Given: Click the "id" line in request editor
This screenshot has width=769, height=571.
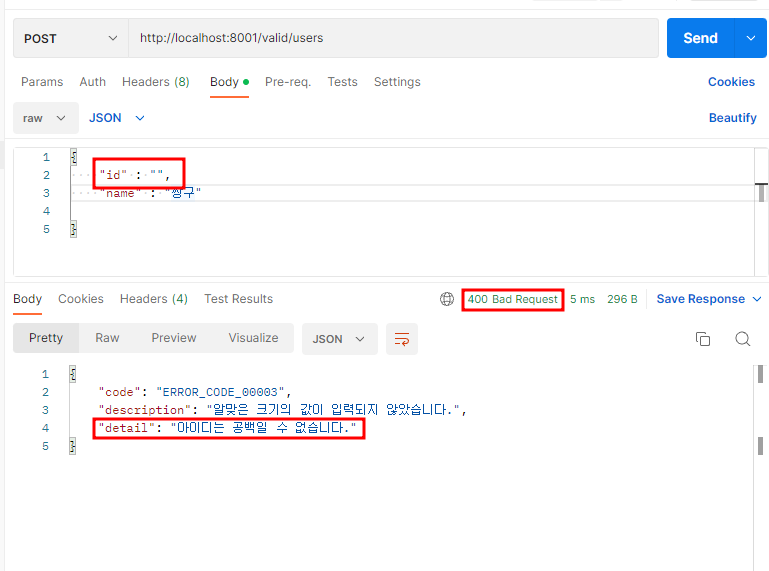Looking at the screenshot, I should click(134, 175).
